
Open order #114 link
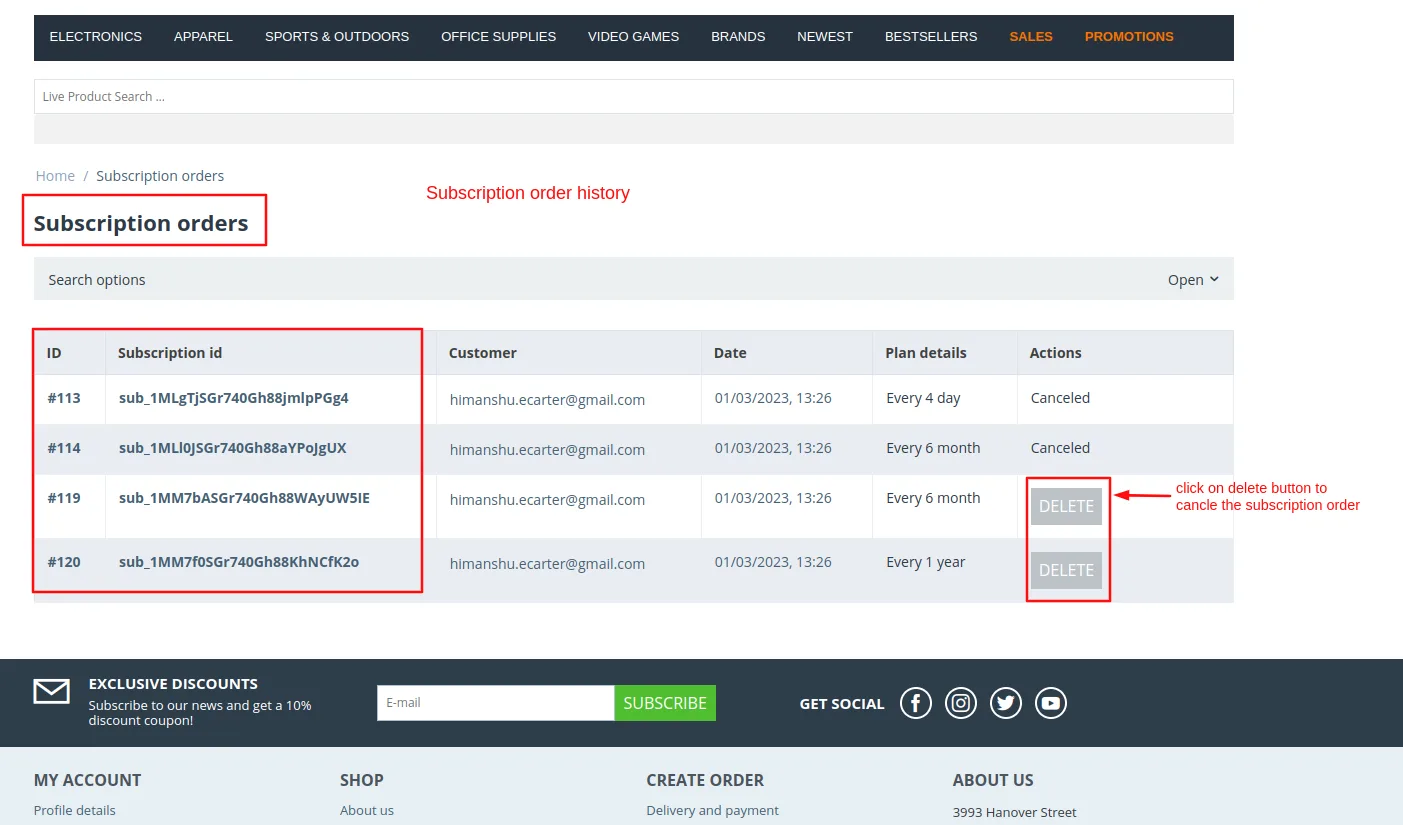point(64,448)
